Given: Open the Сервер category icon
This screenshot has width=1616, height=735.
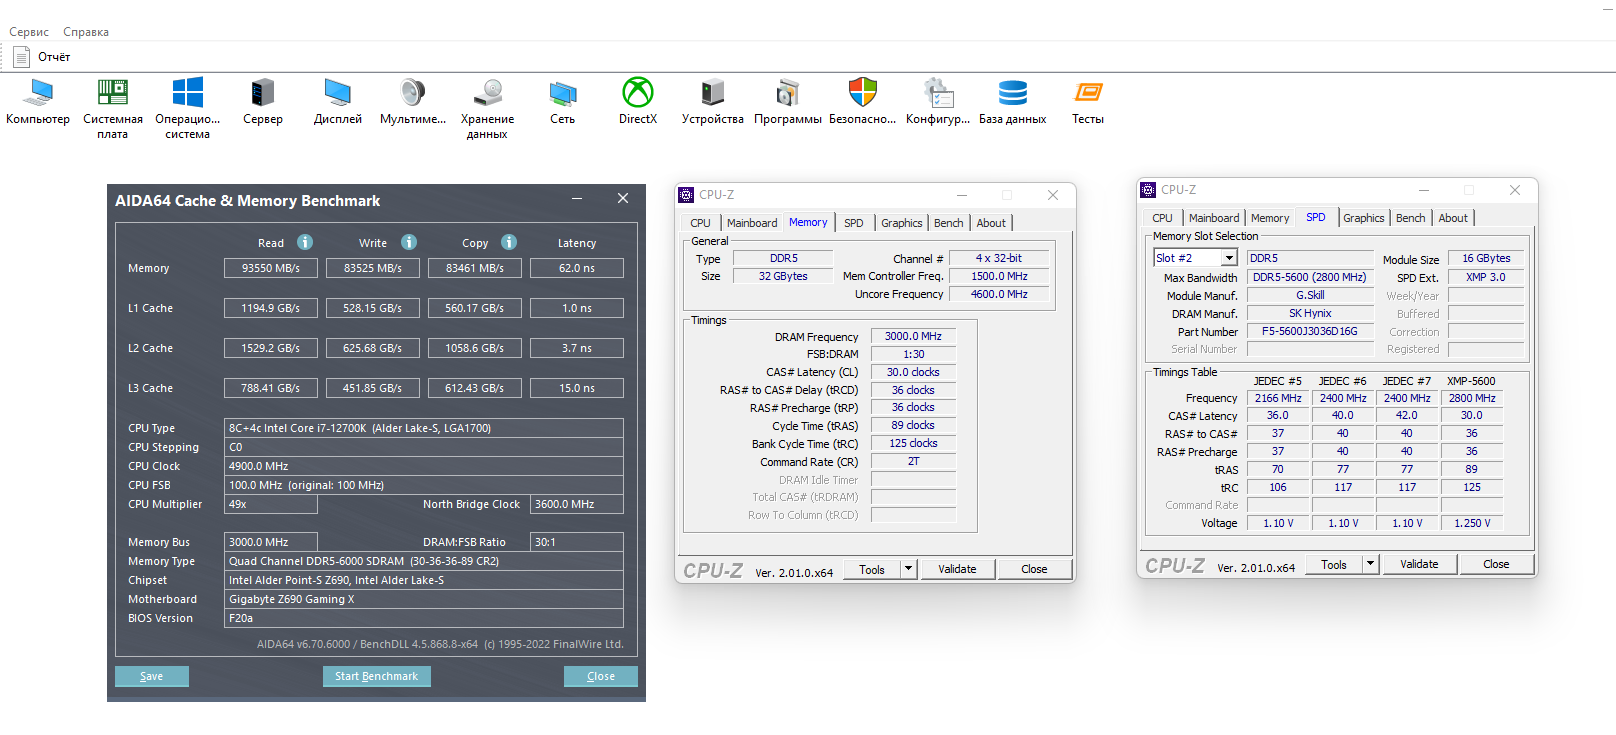Looking at the screenshot, I should click(262, 93).
